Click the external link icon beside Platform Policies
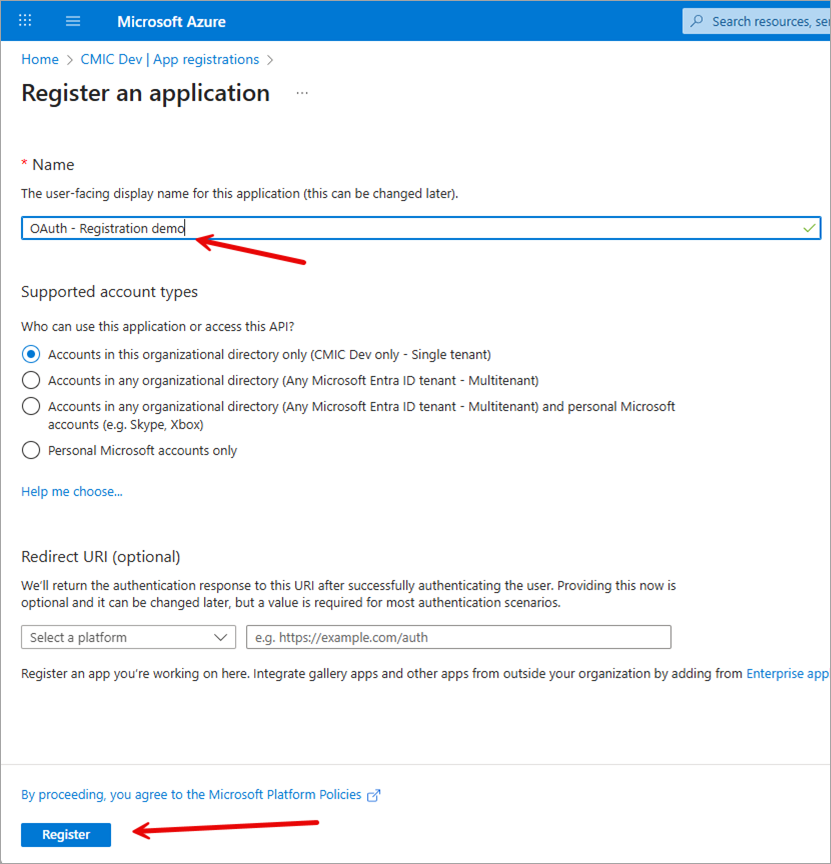 tap(374, 794)
